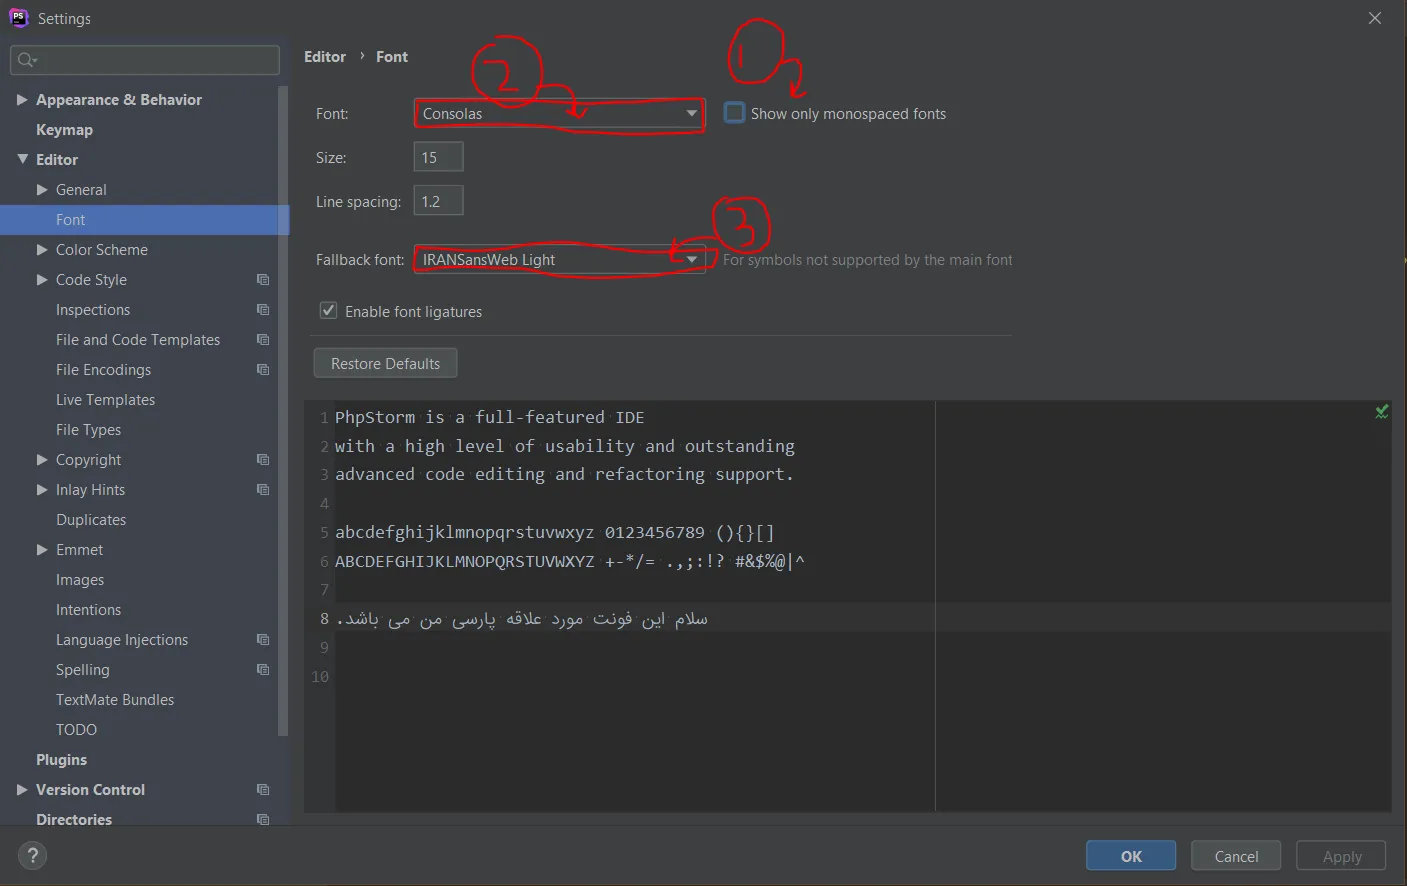
Task: Open help with the question mark button
Action: (32, 856)
